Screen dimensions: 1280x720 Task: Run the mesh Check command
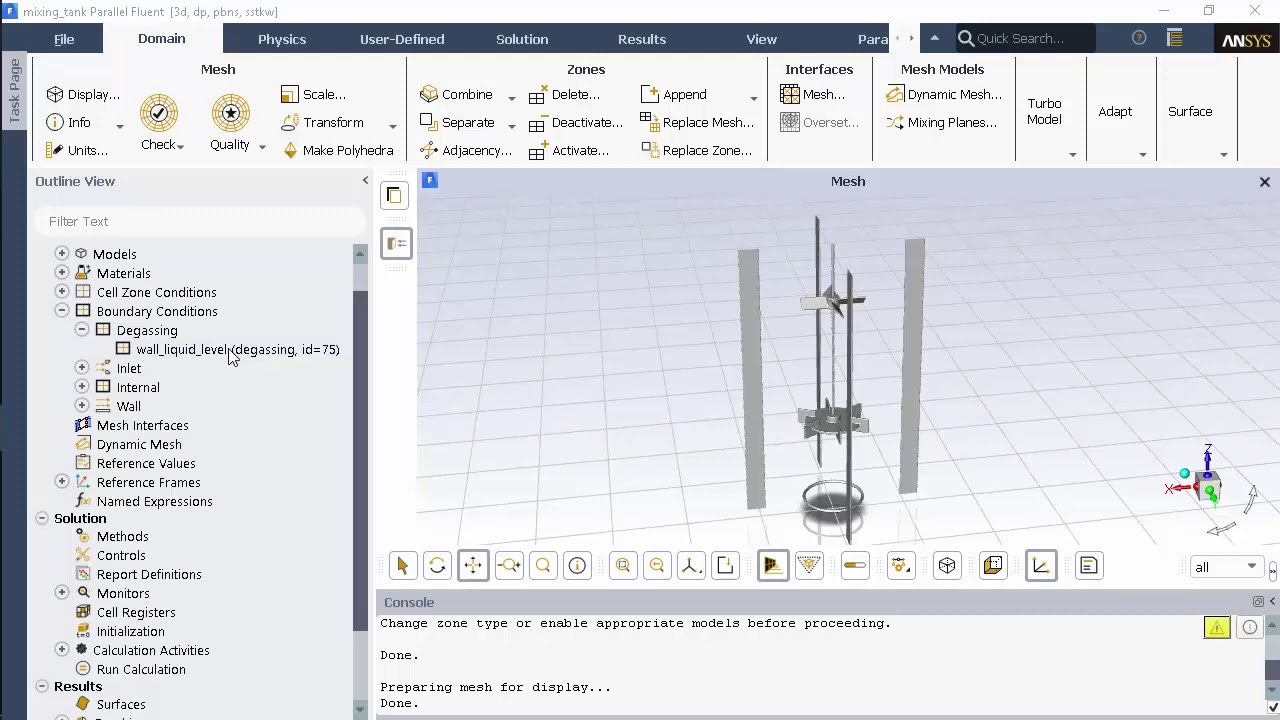point(159,122)
